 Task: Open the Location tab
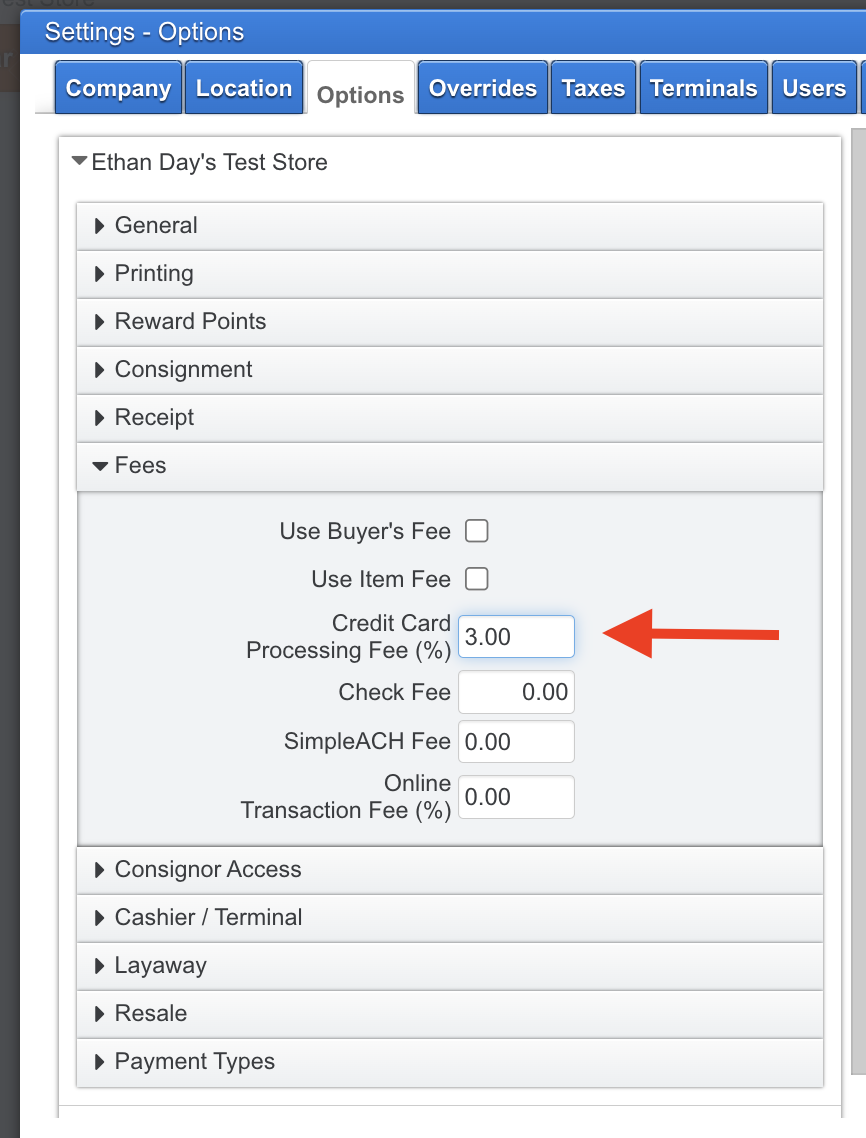click(x=243, y=88)
